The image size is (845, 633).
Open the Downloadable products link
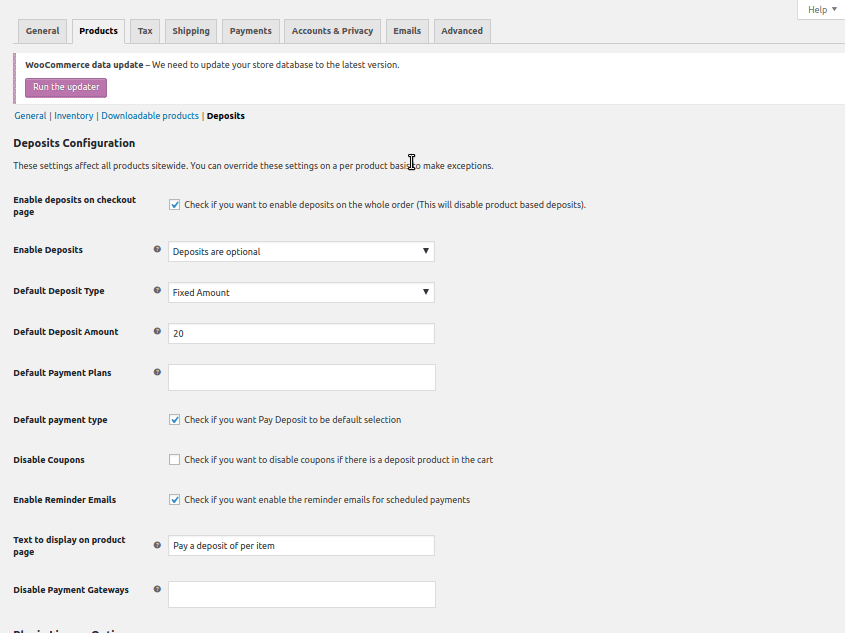pos(150,116)
